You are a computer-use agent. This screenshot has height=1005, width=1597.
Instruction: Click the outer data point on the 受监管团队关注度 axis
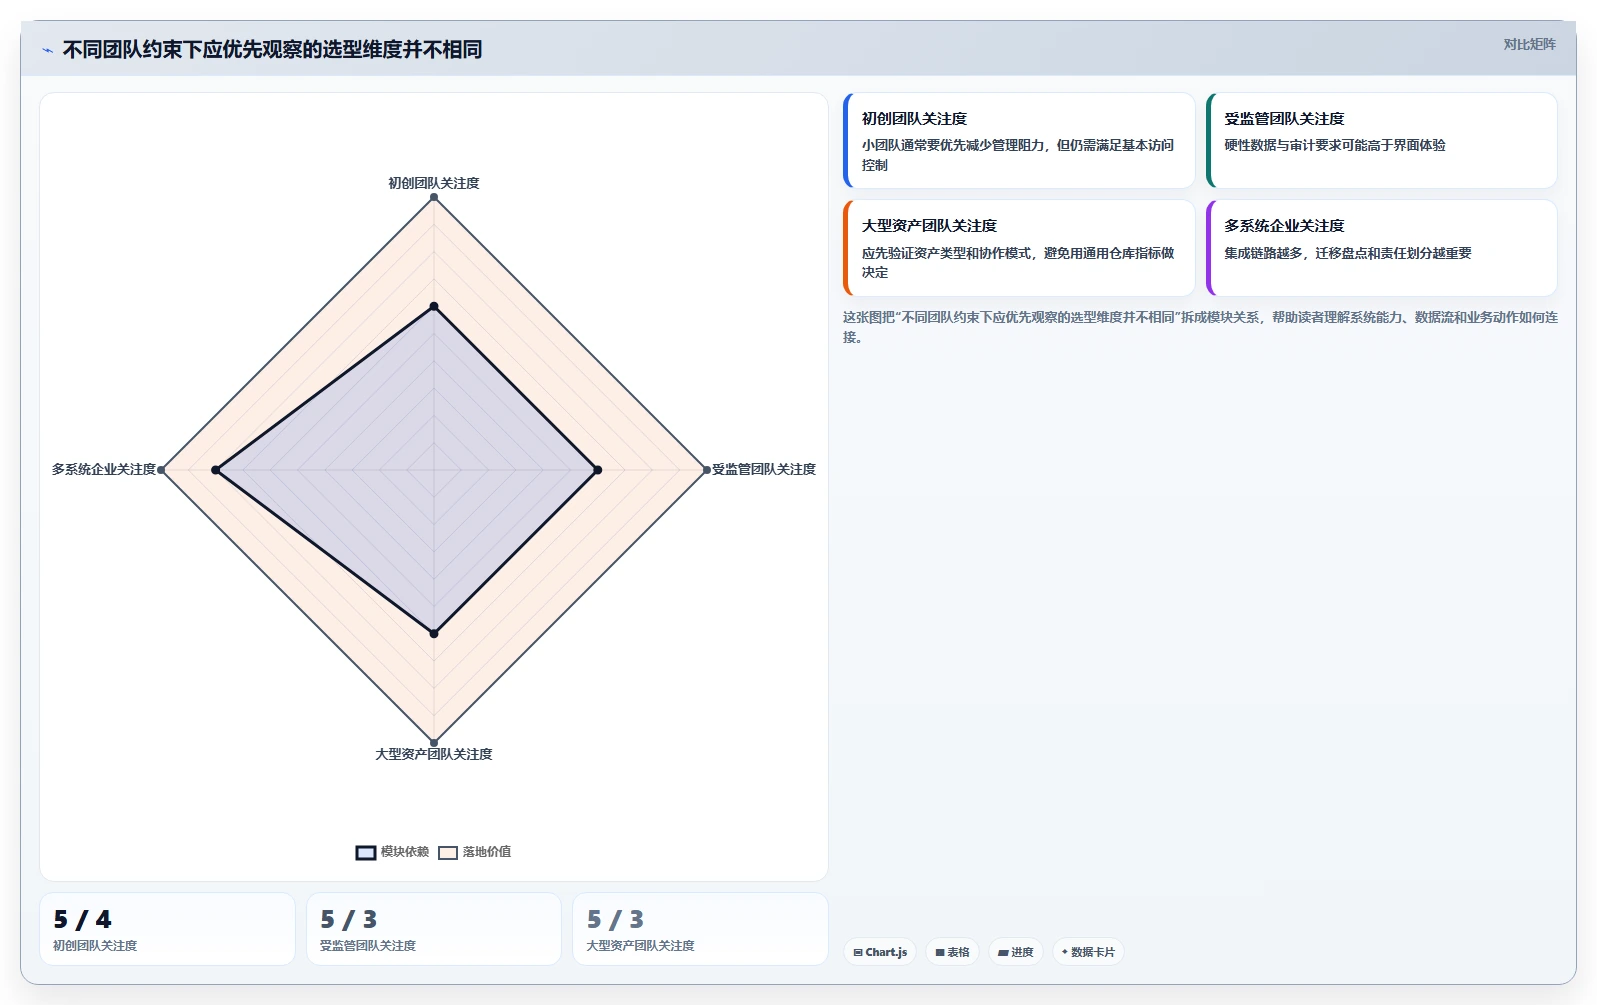coord(706,470)
